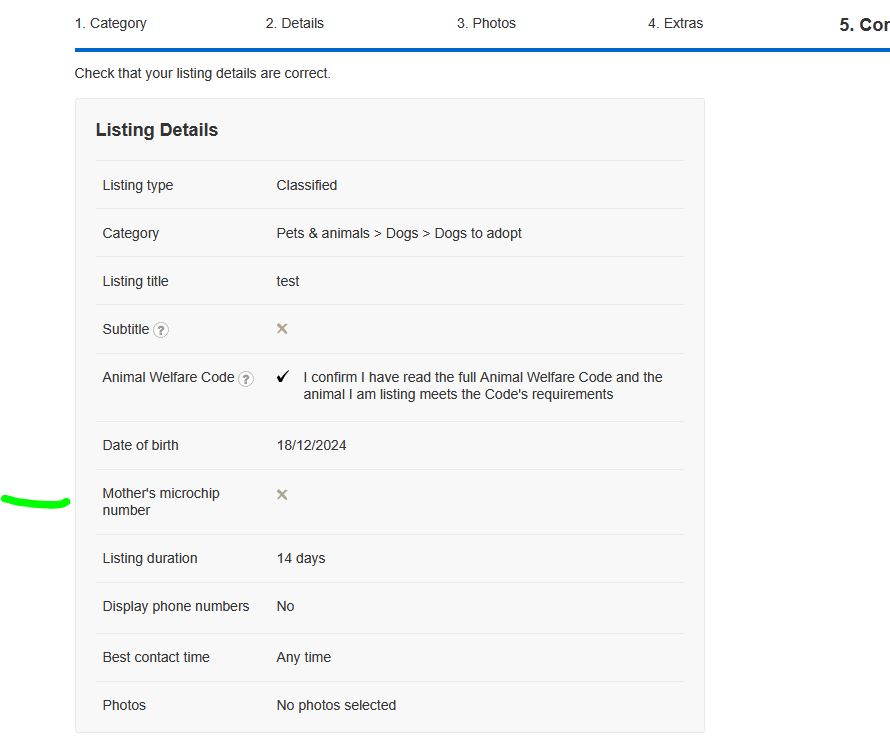Click help icon beside Animal Welfare Code
Image resolution: width=890 pixels, height=743 pixels.
pos(246,379)
